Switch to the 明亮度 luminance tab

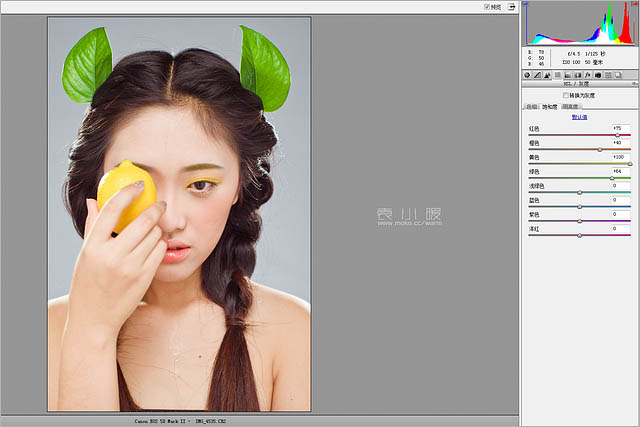pyautogui.click(x=569, y=105)
